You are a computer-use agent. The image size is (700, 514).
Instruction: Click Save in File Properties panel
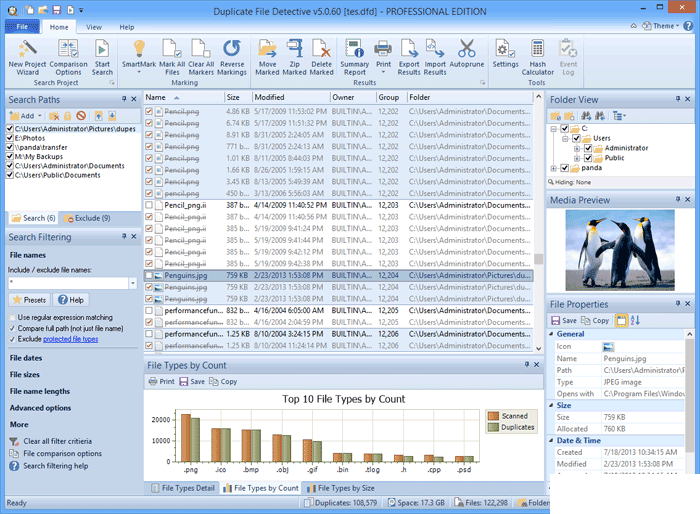564,320
